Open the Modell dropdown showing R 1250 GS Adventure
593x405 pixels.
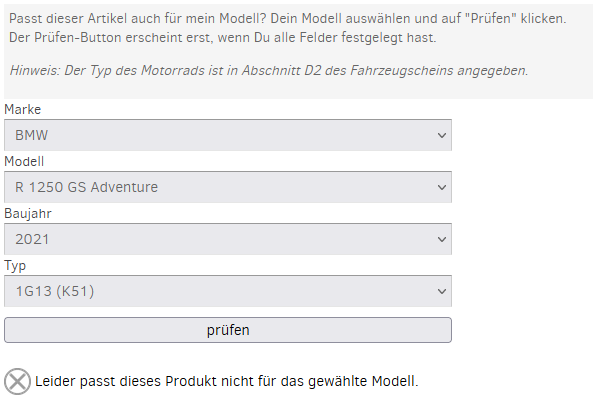228,187
